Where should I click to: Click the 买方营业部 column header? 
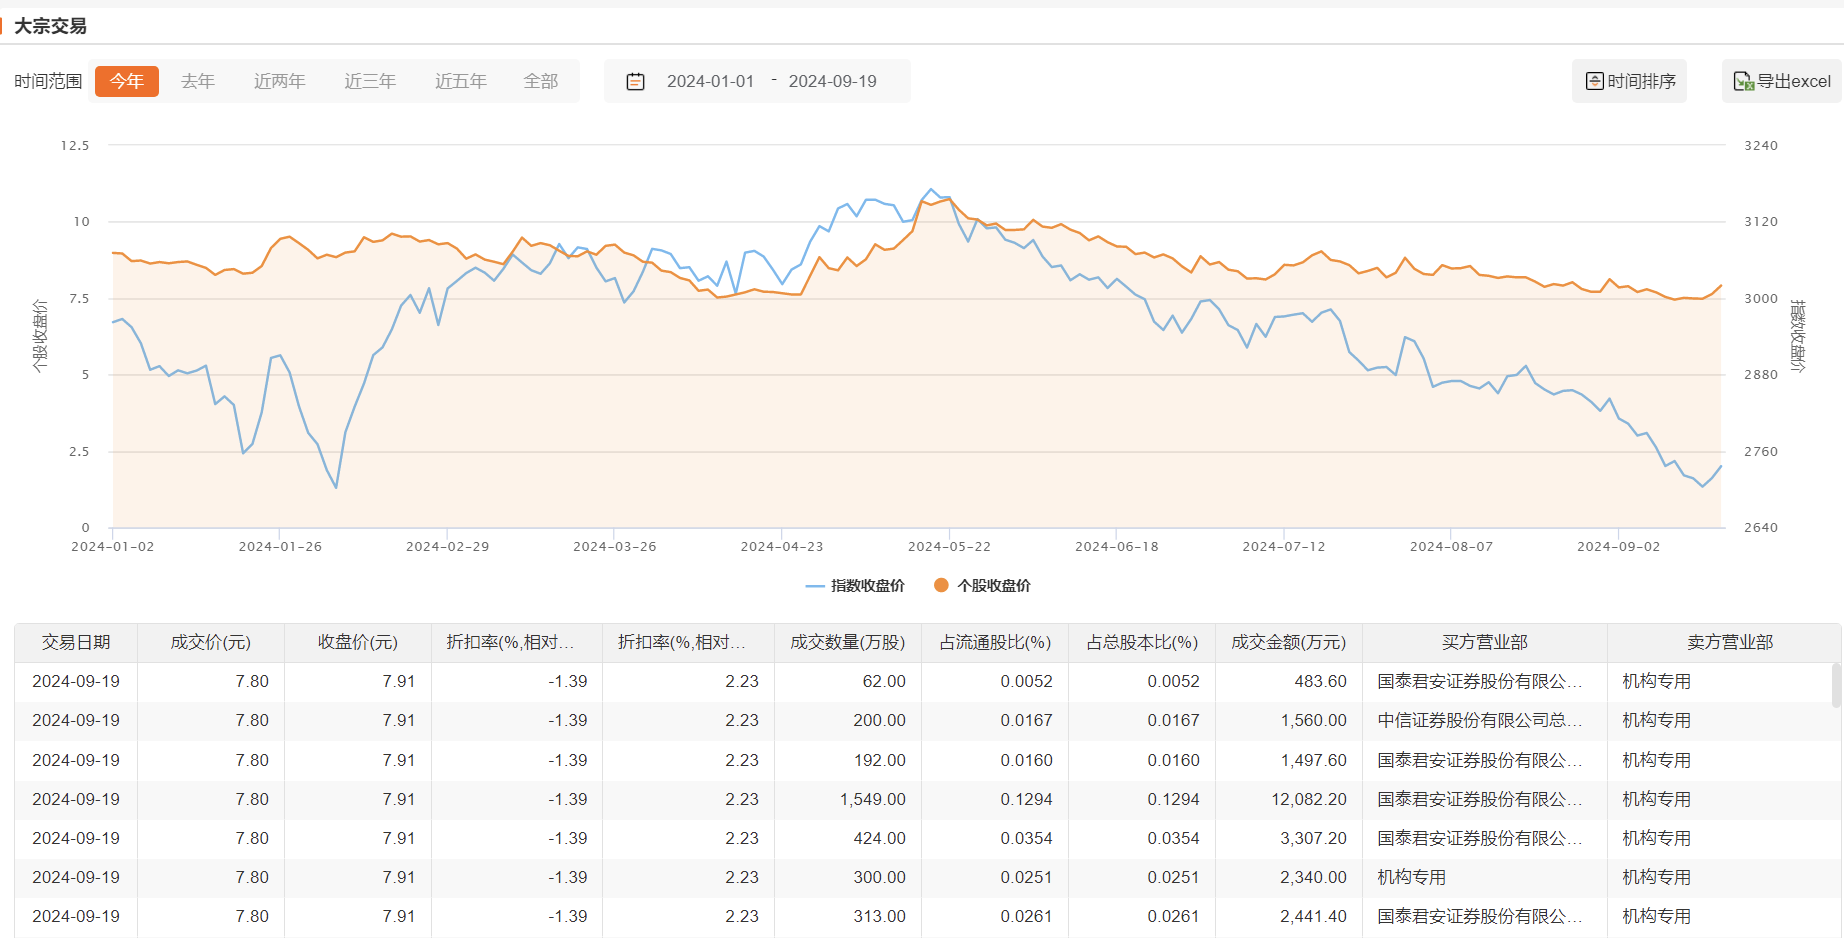click(x=1484, y=643)
